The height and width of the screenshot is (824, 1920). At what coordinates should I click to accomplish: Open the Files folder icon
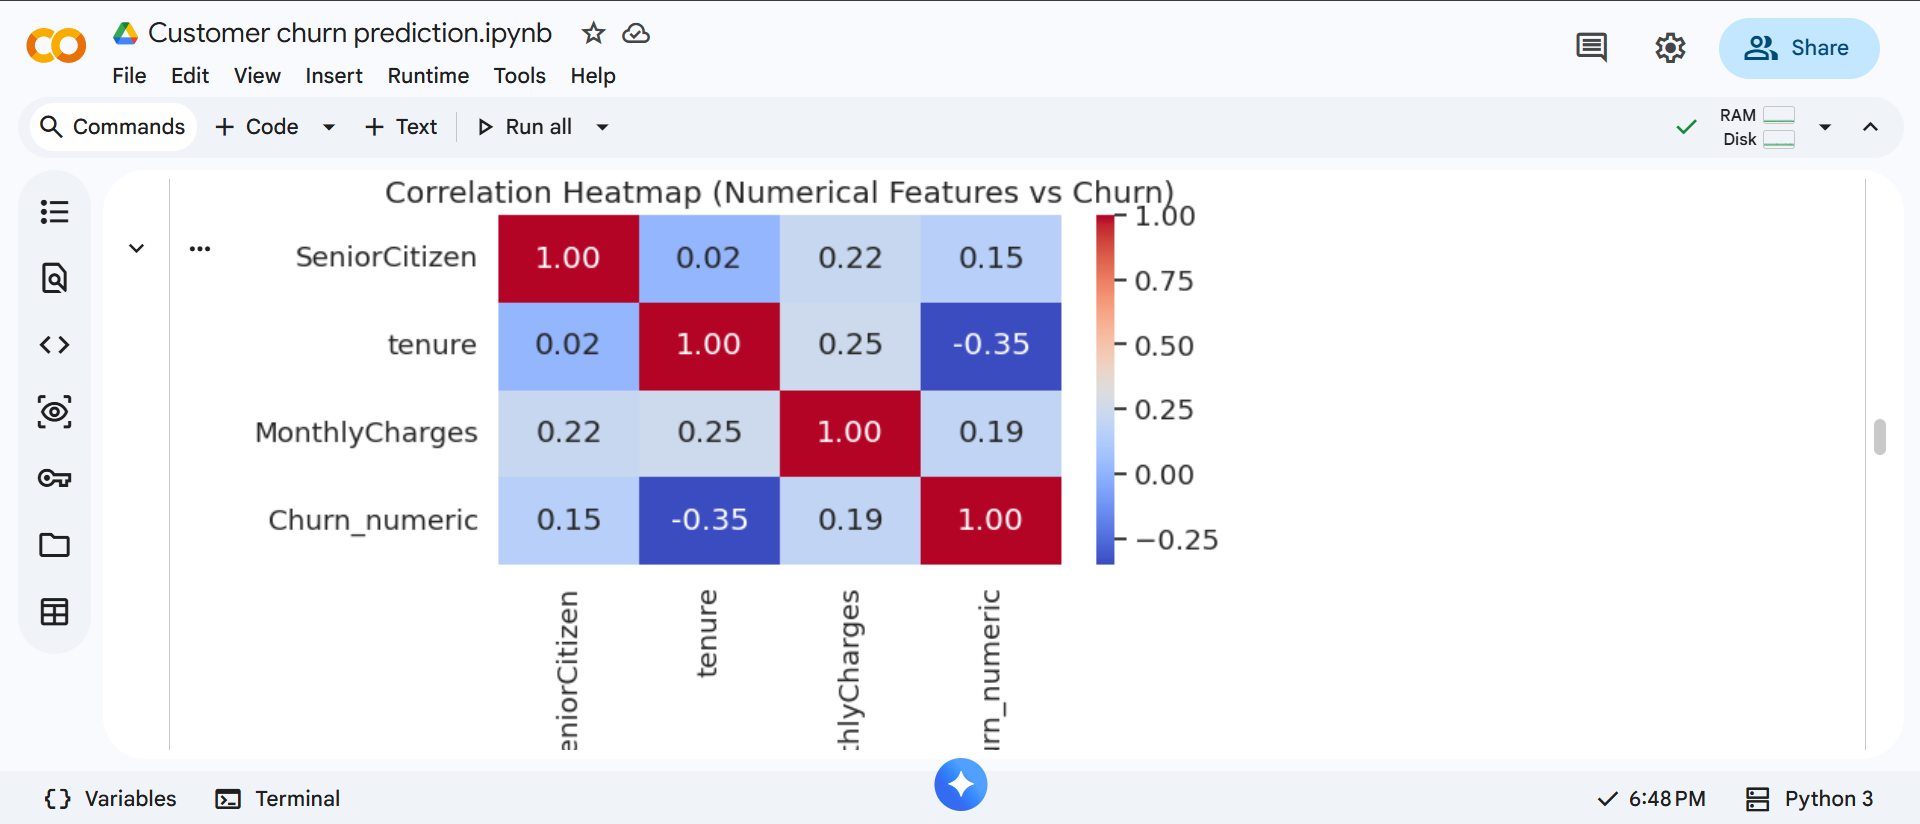pos(54,545)
